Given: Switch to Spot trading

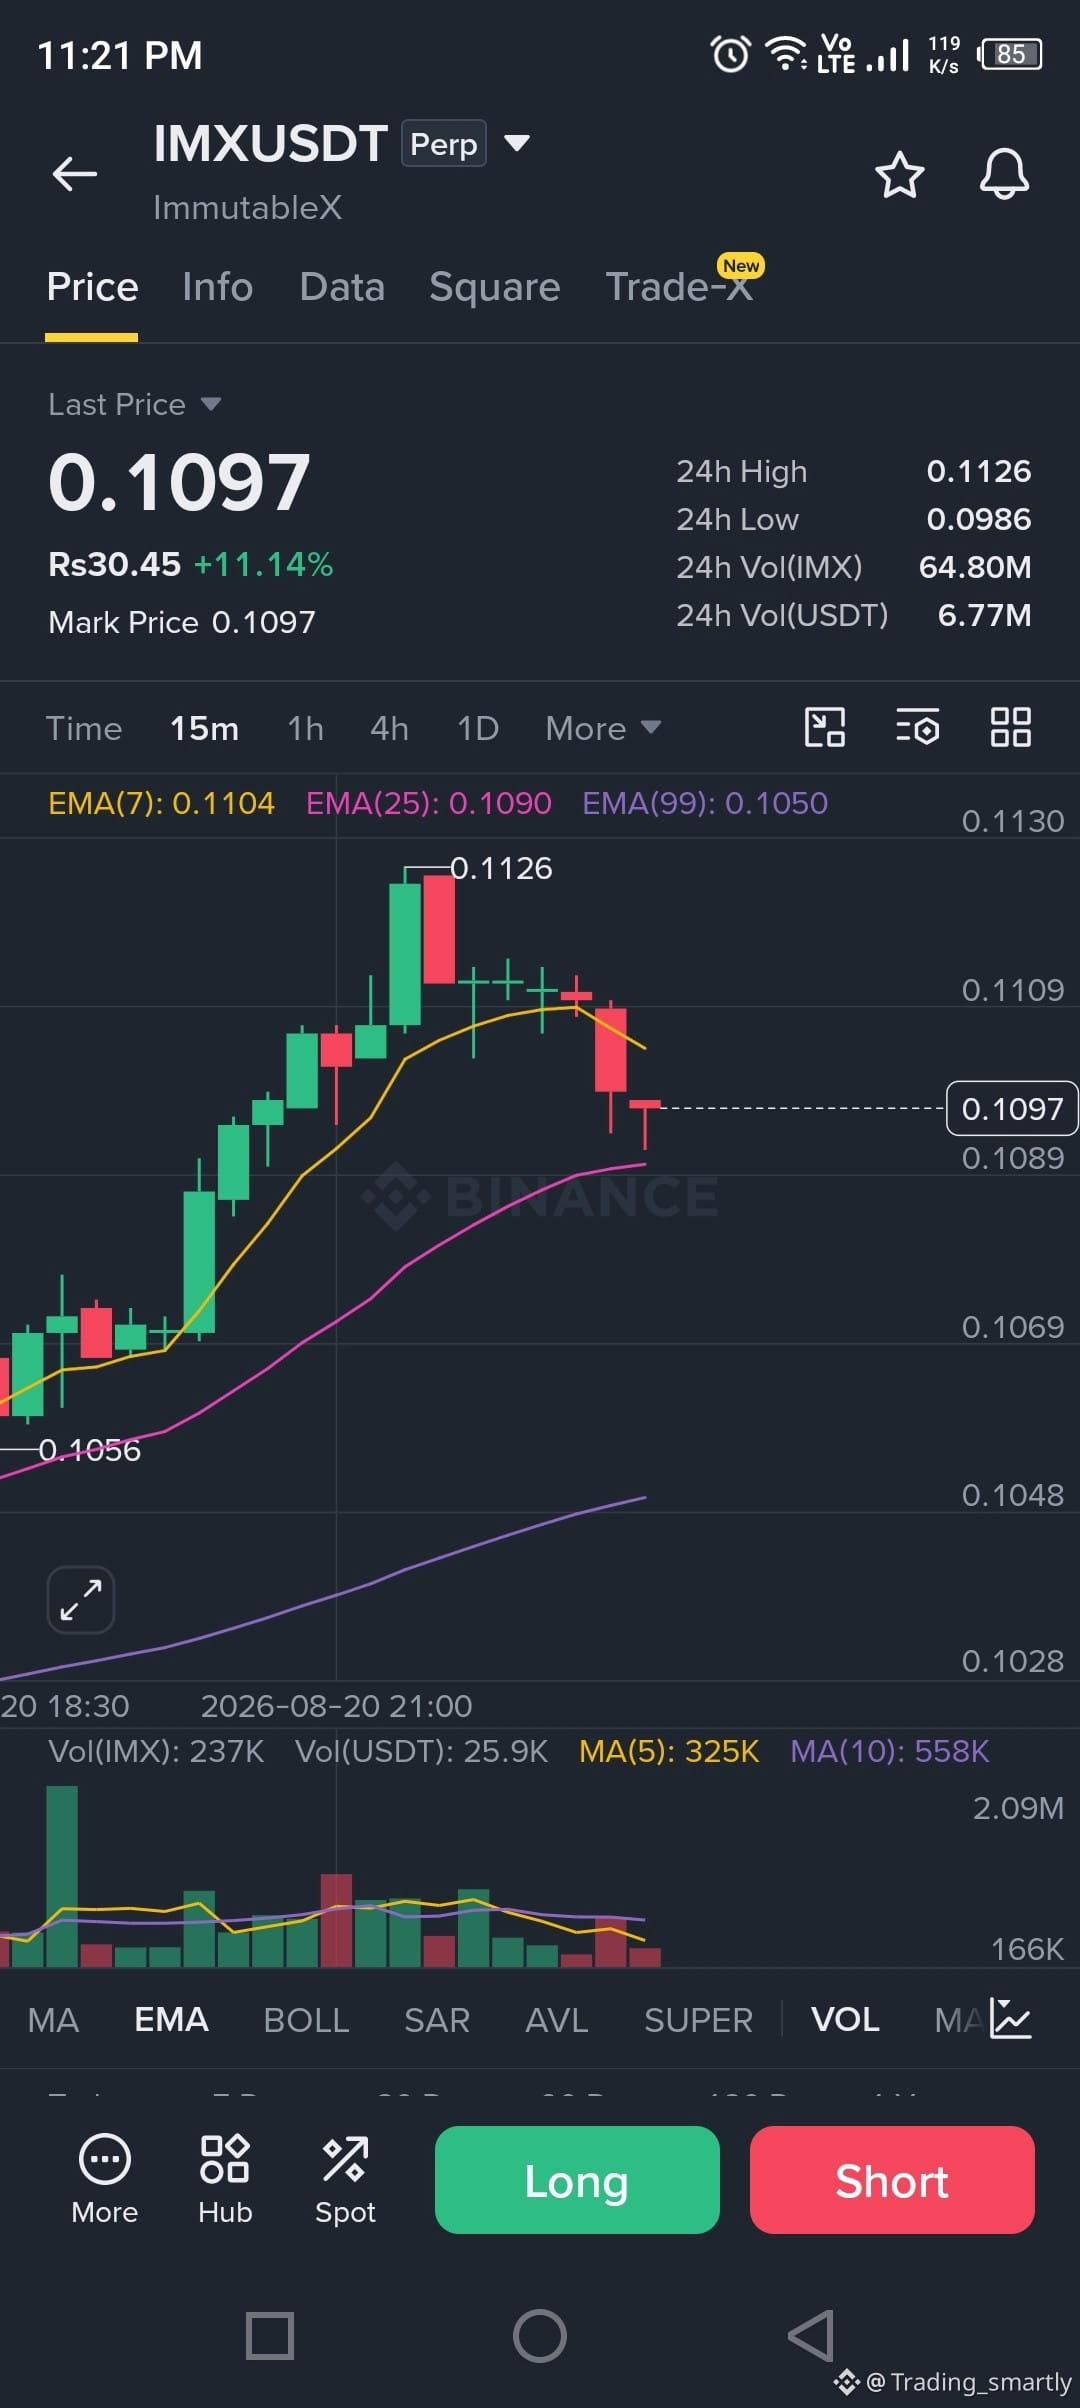Looking at the screenshot, I should coord(345,2179).
